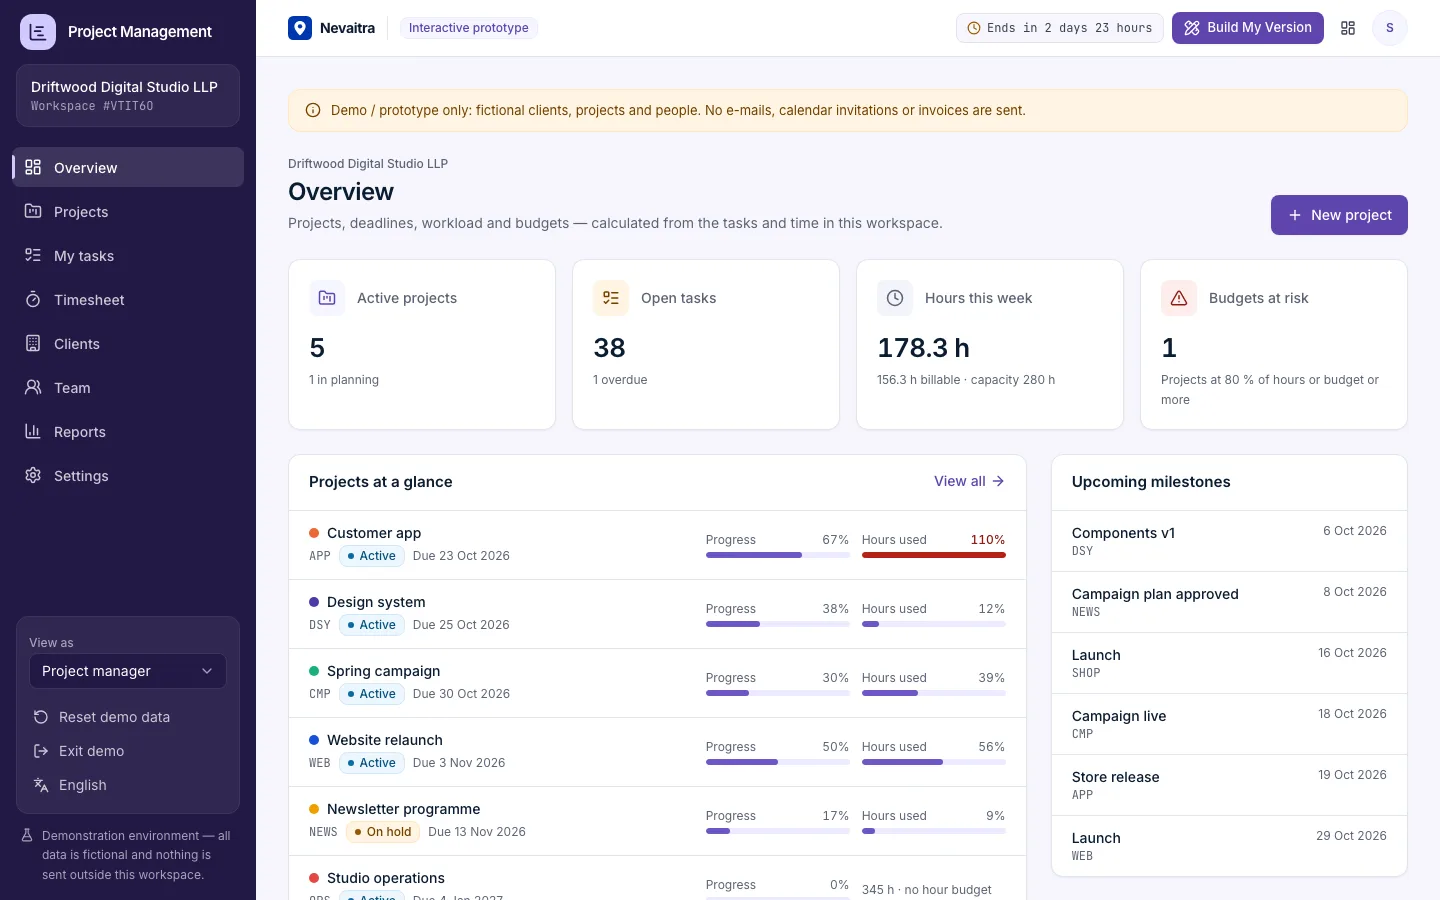The height and width of the screenshot is (900, 1440).
Task: Click the Budgets at risk warning icon
Action: click(x=1179, y=298)
